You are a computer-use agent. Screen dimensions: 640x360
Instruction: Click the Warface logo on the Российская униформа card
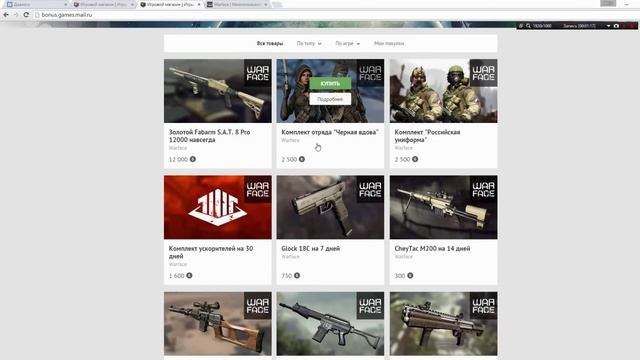coord(483,73)
